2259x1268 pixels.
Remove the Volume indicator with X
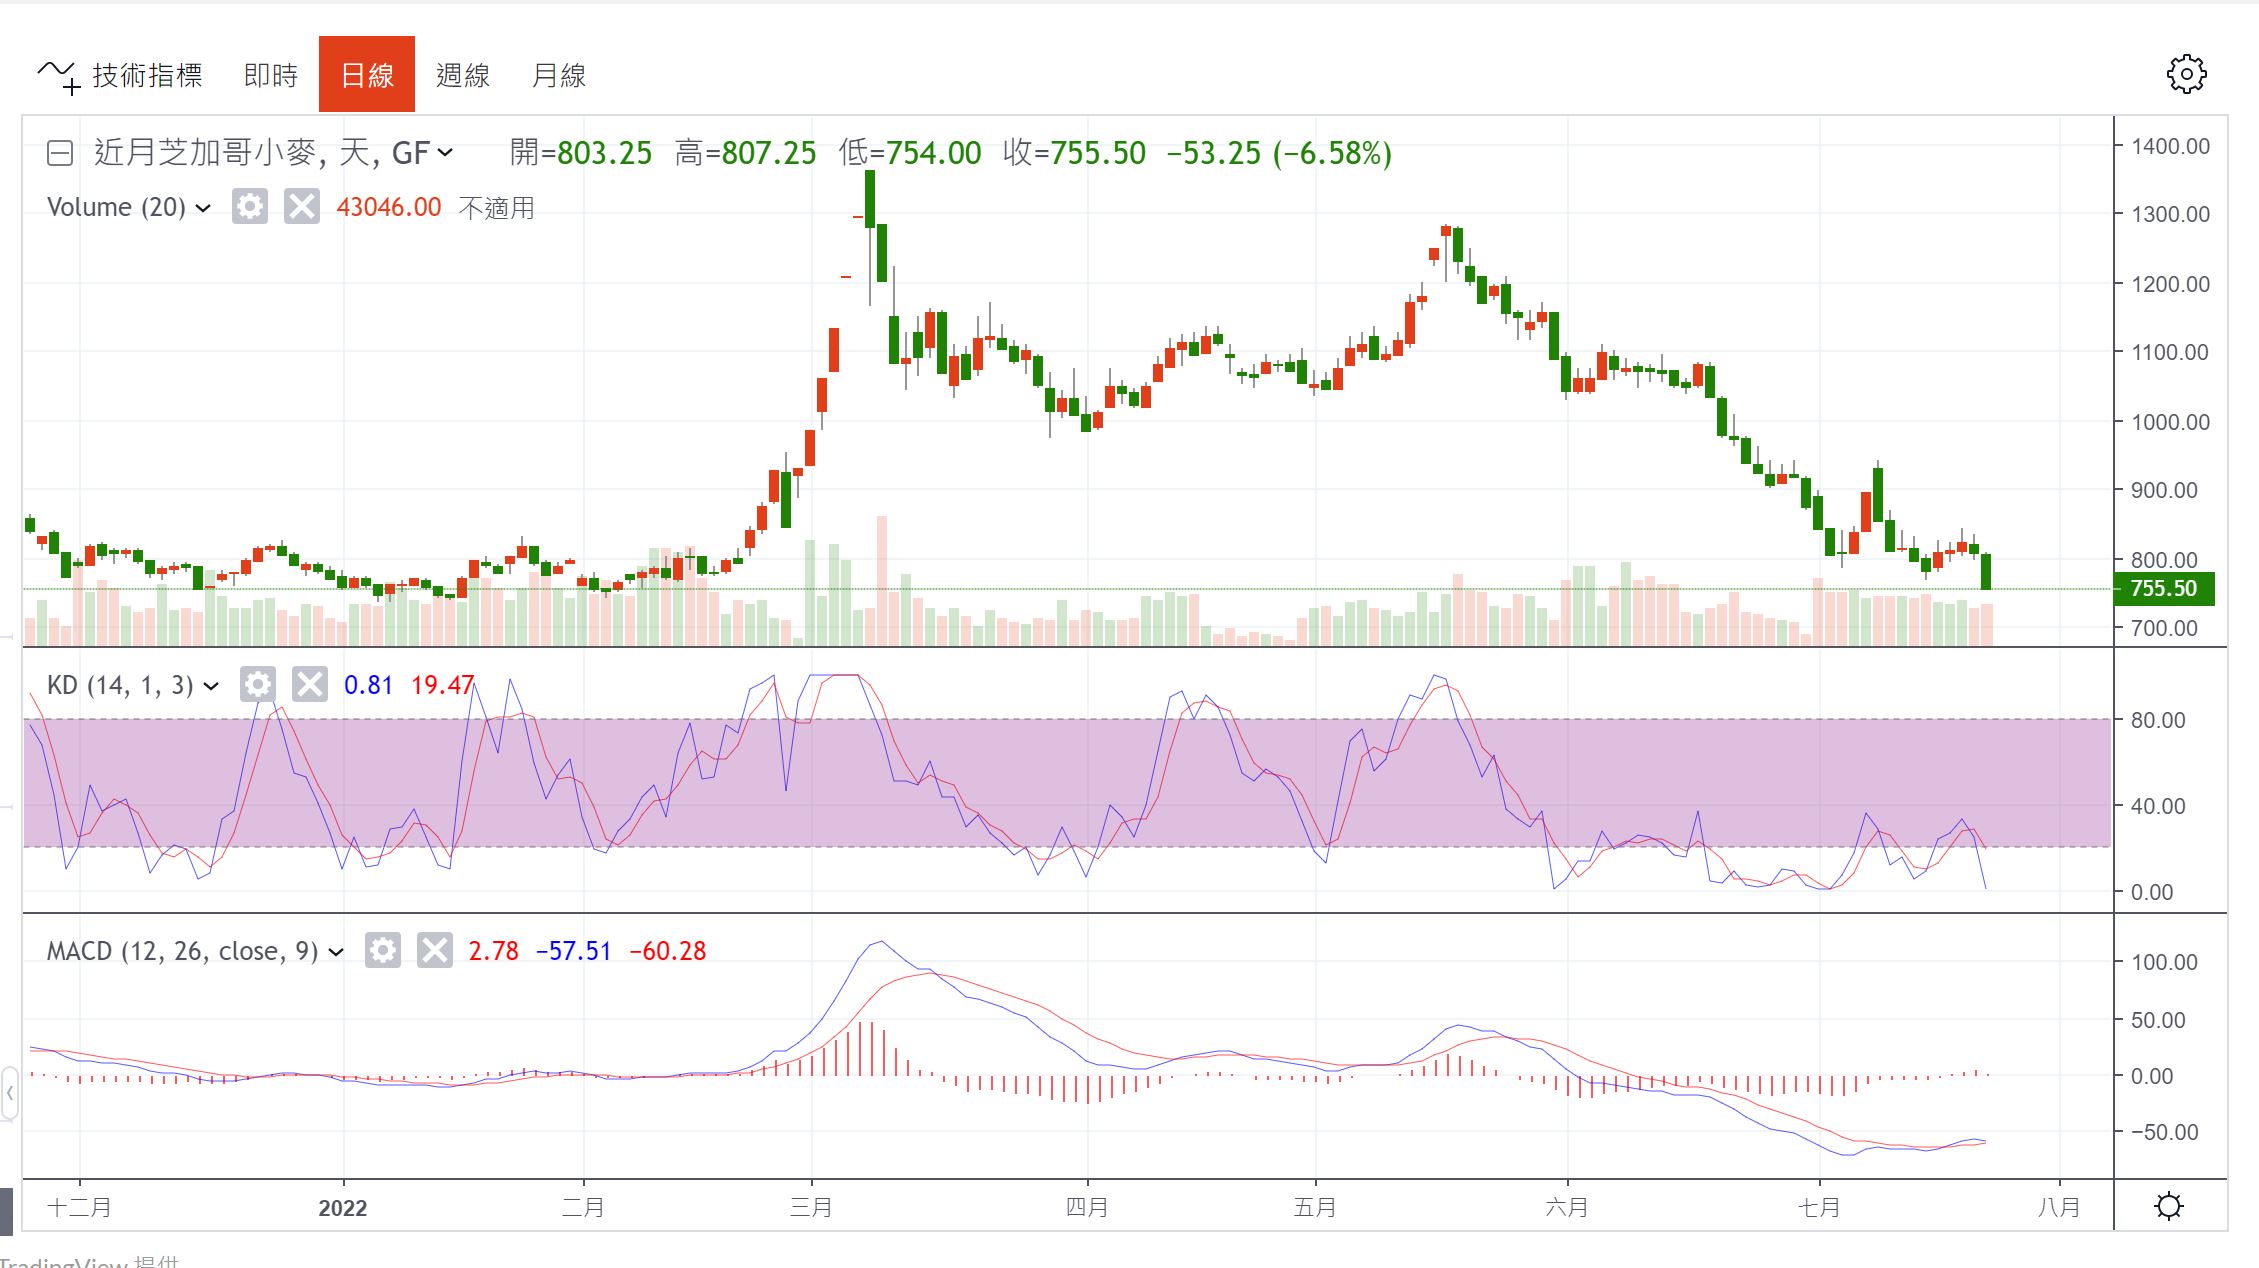(301, 207)
